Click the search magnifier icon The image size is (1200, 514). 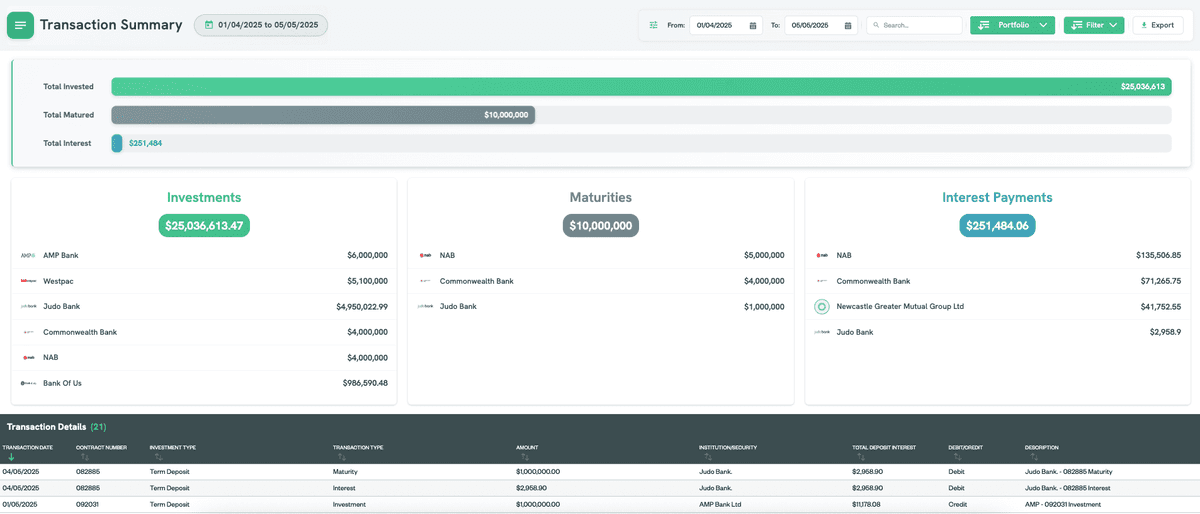tap(875, 25)
